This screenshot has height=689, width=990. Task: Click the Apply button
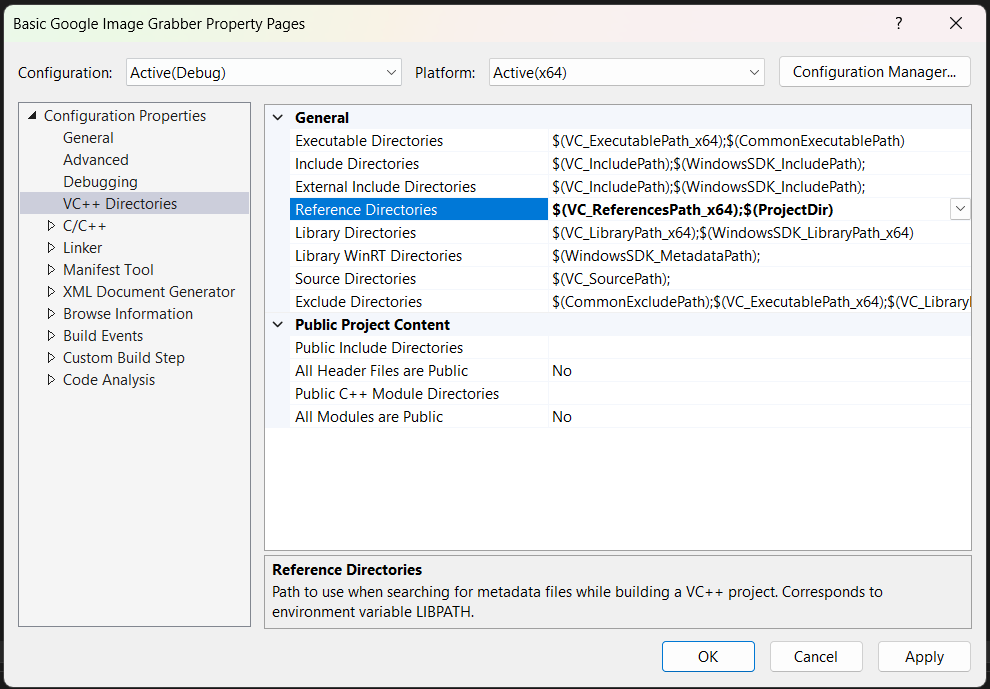pos(923,657)
